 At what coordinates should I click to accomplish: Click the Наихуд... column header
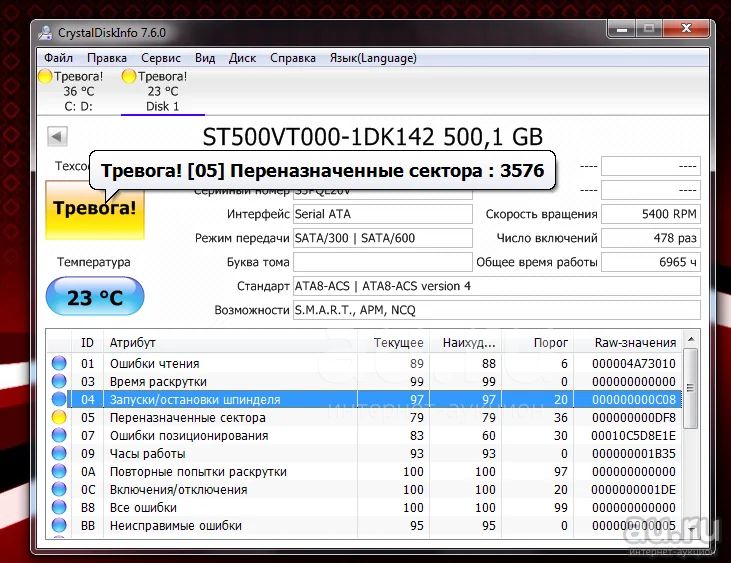[x=465, y=343]
